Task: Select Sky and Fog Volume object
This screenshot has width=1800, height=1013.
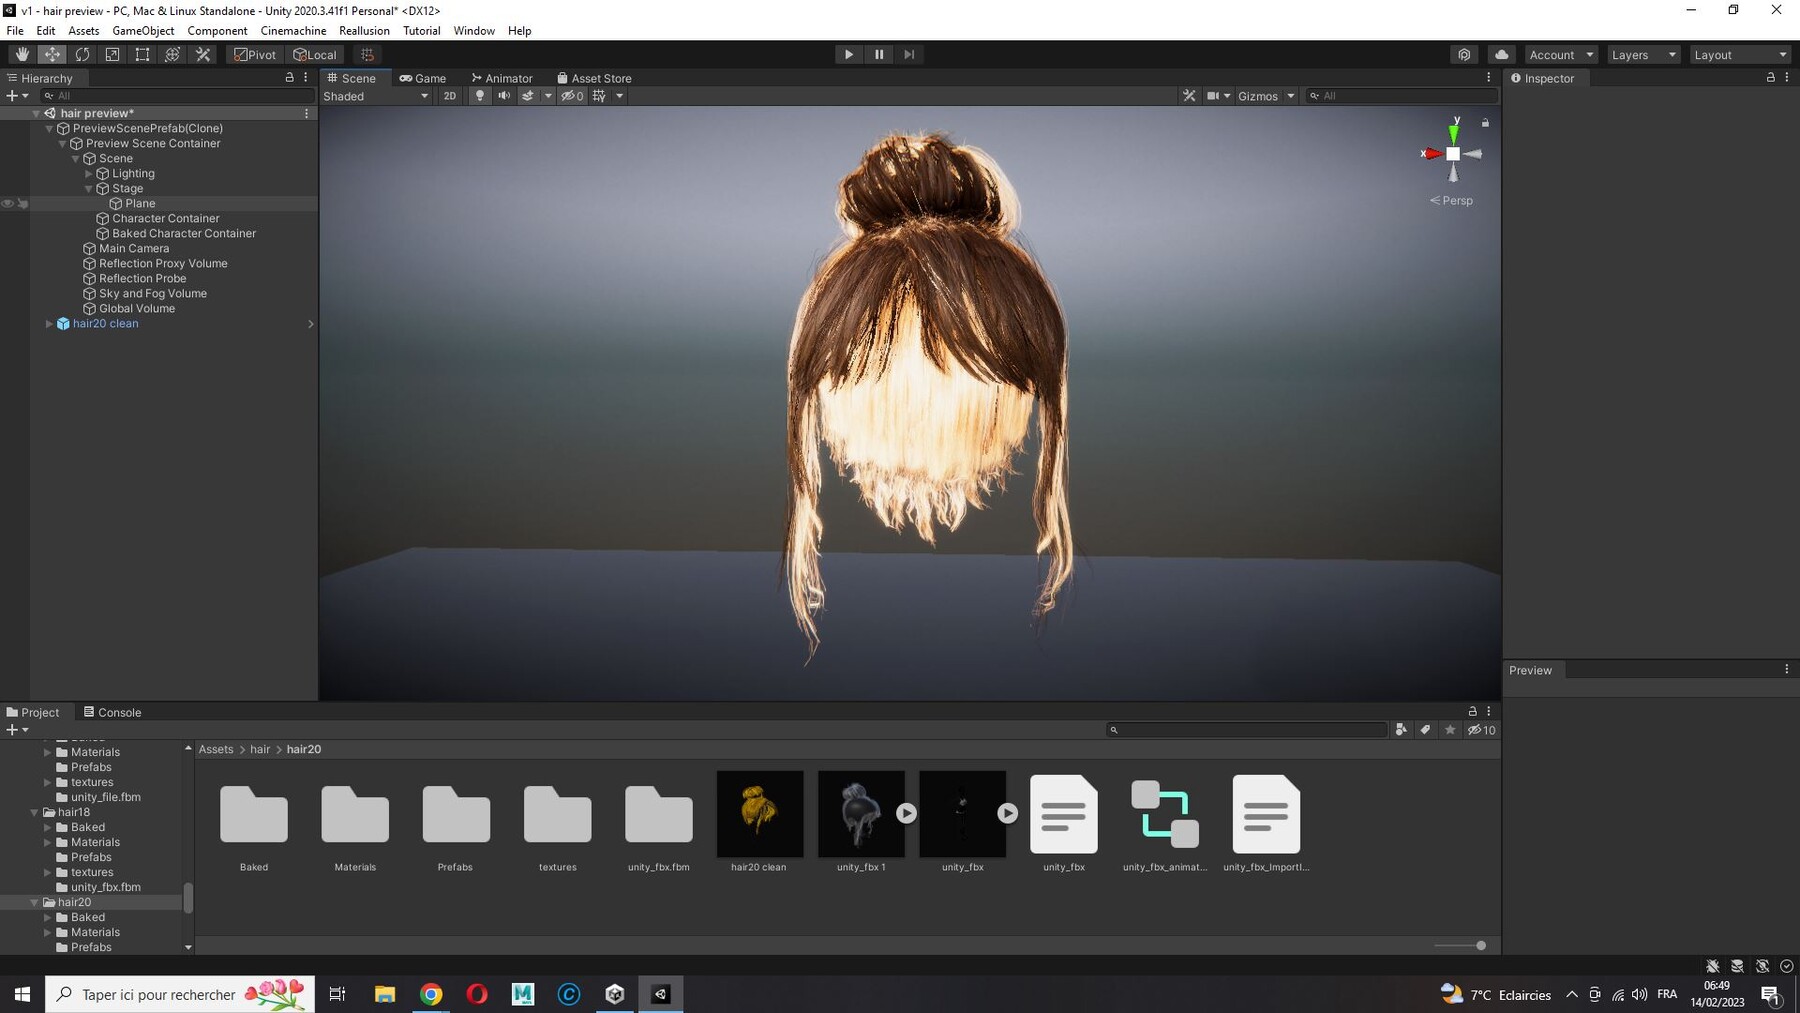Action: pyautogui.click(x=153, y=294)
